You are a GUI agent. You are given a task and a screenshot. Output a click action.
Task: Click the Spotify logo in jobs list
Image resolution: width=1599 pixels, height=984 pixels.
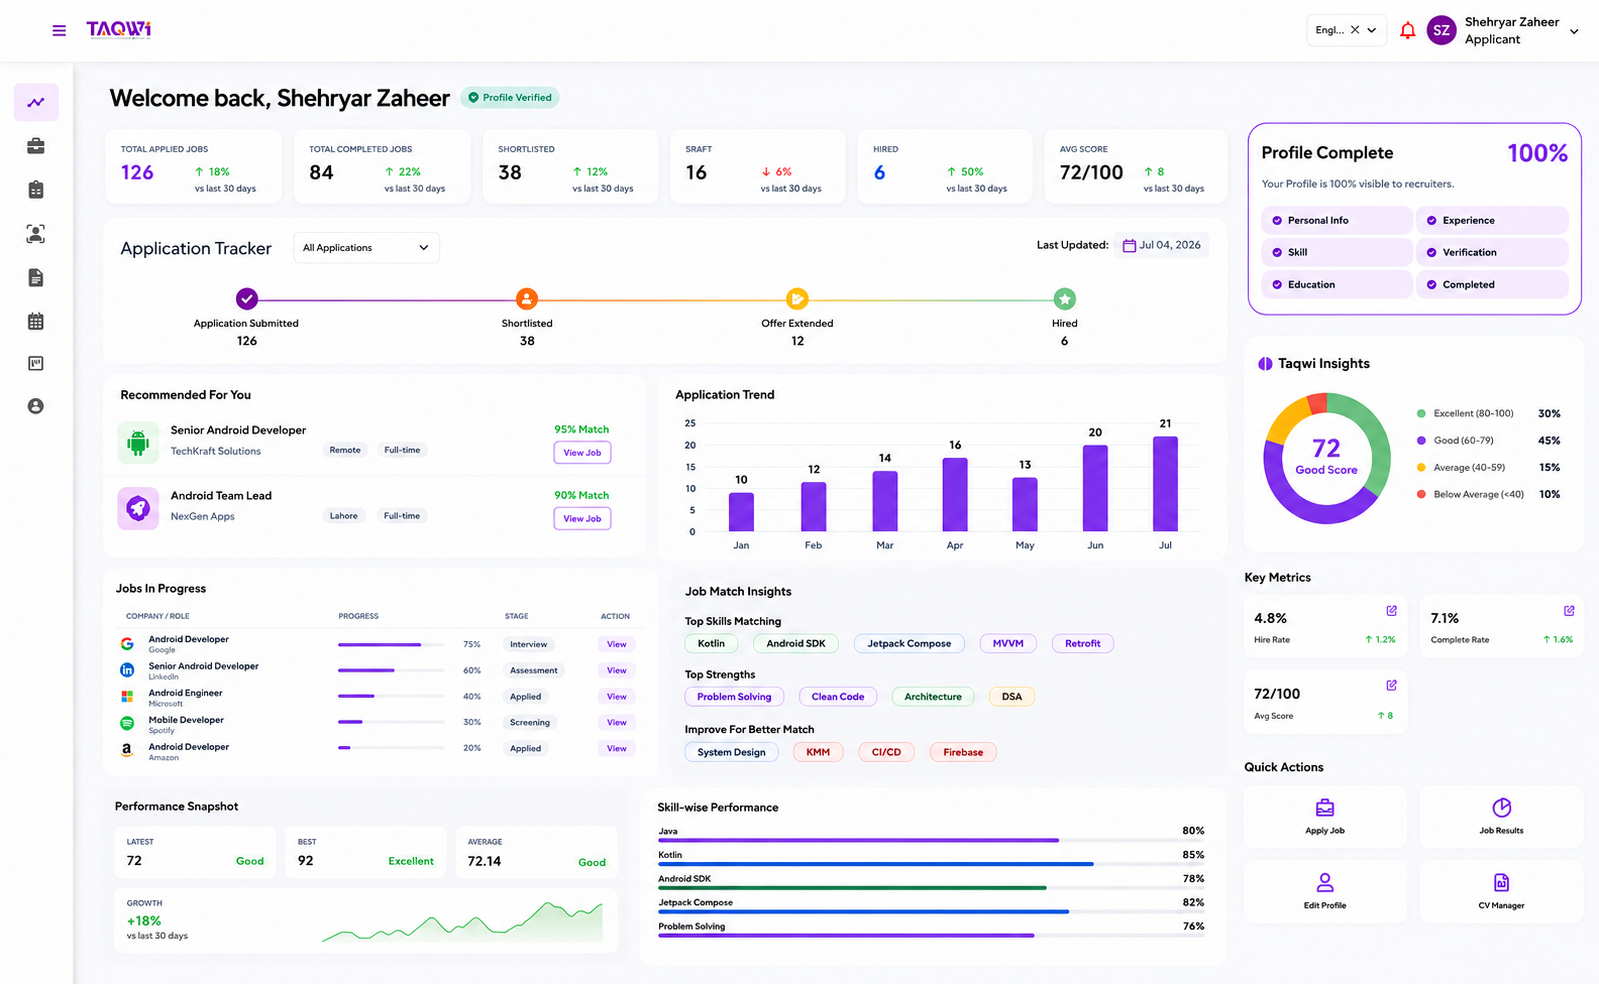click(x=127, y=723)
